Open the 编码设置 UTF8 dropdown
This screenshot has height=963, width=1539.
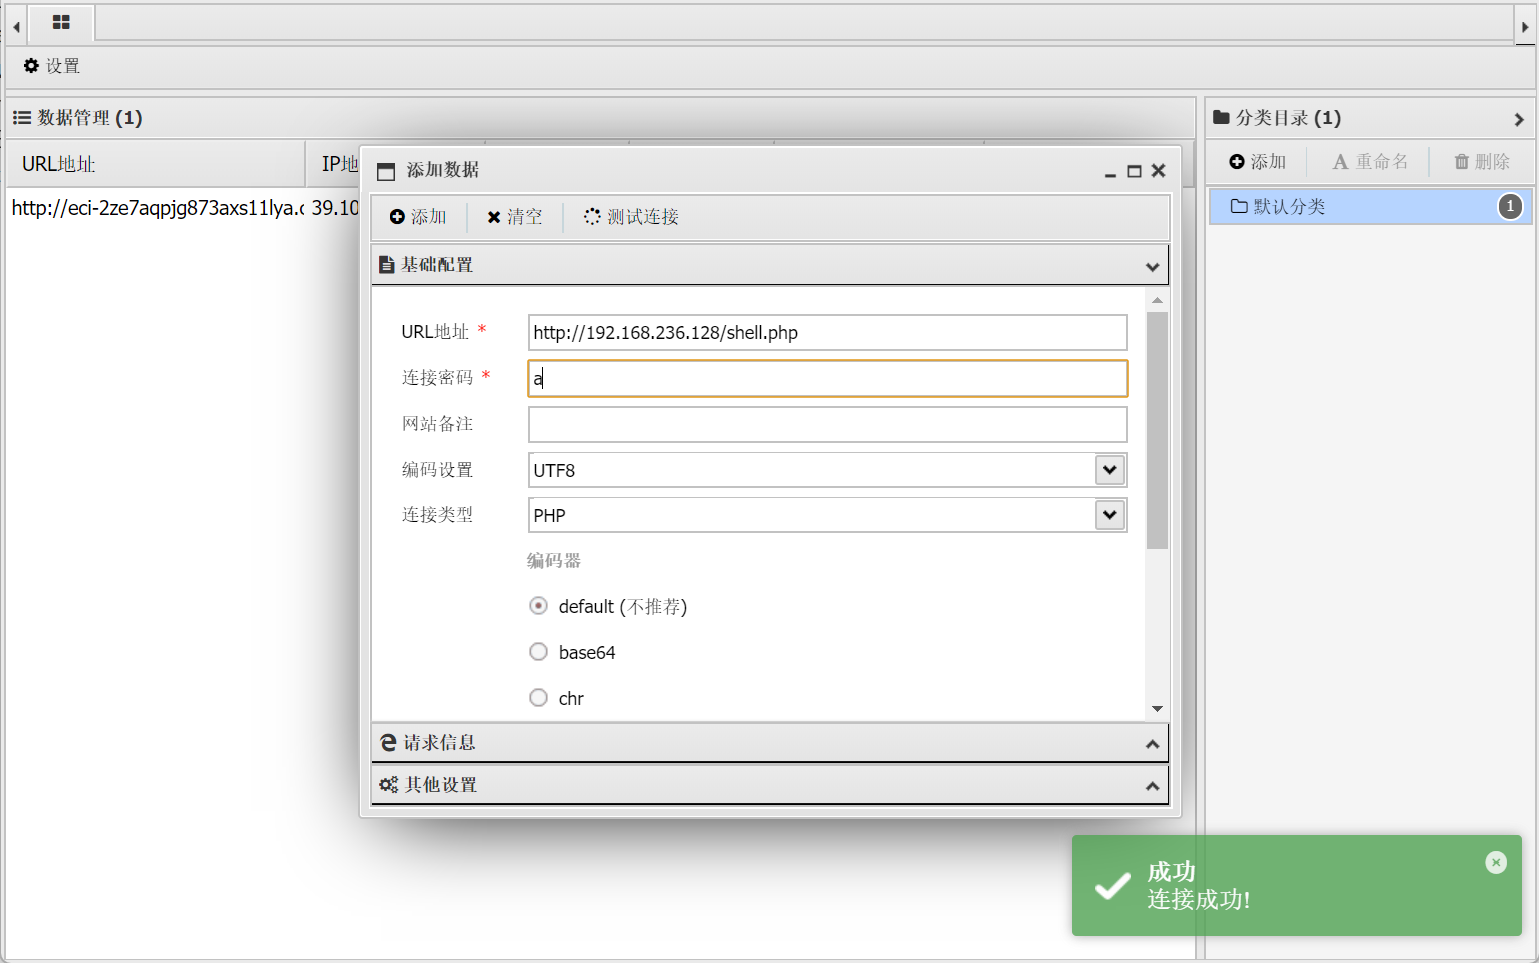[x=1109, y=470]
